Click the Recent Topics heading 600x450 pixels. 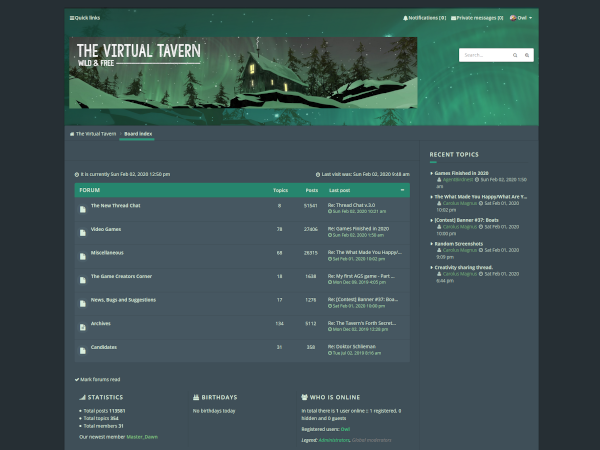pos(454,155)
